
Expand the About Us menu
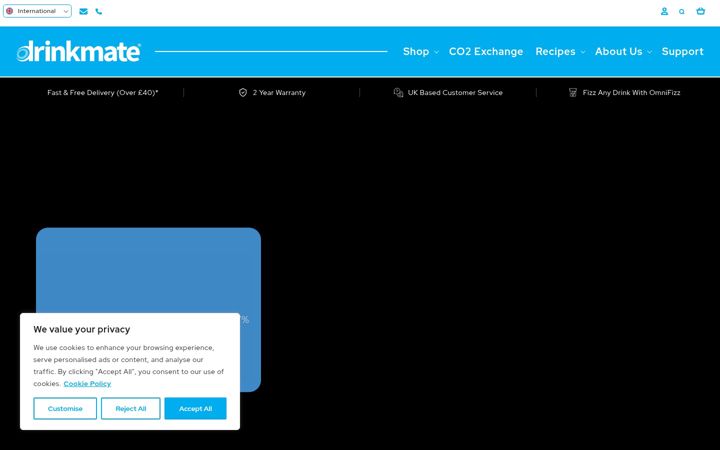click(x=623, y=51)
